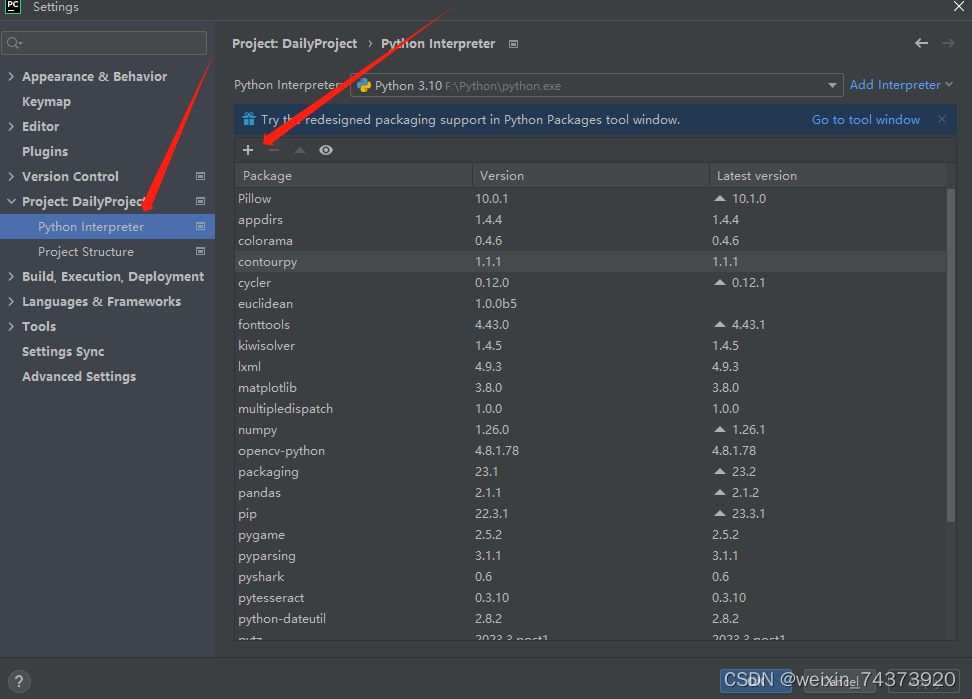Select the contourpy package row

coord(591,262)
